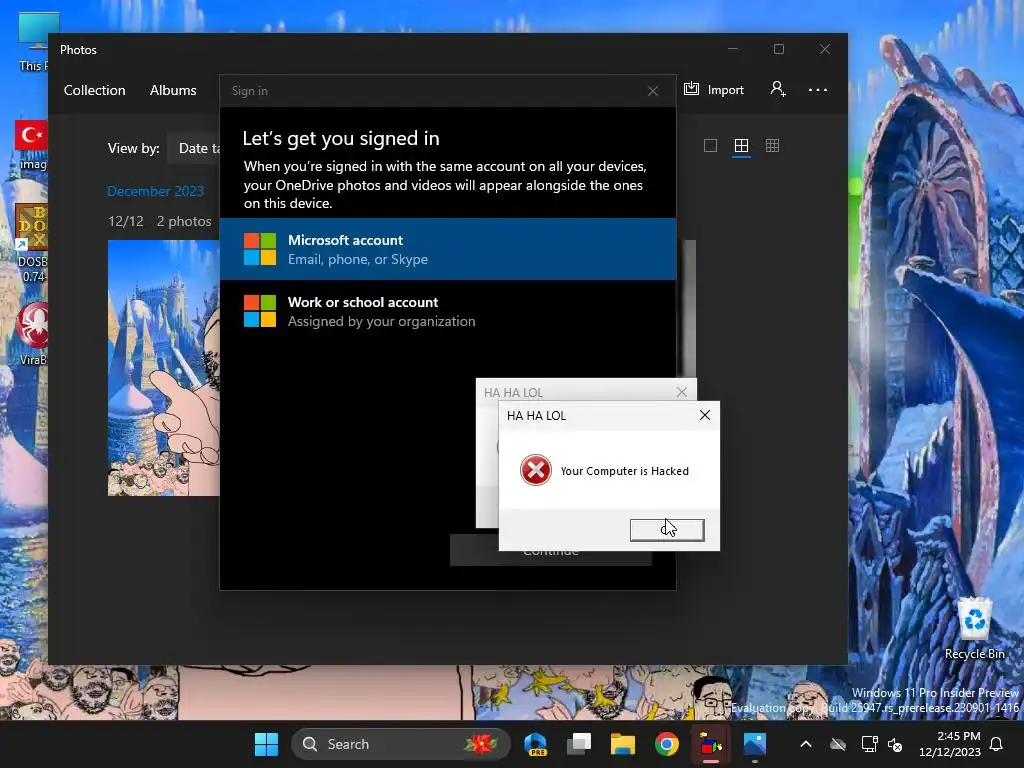Select the red spider ViraBot desktop icon
The image size is (1024, 768).
coord(32,333)
